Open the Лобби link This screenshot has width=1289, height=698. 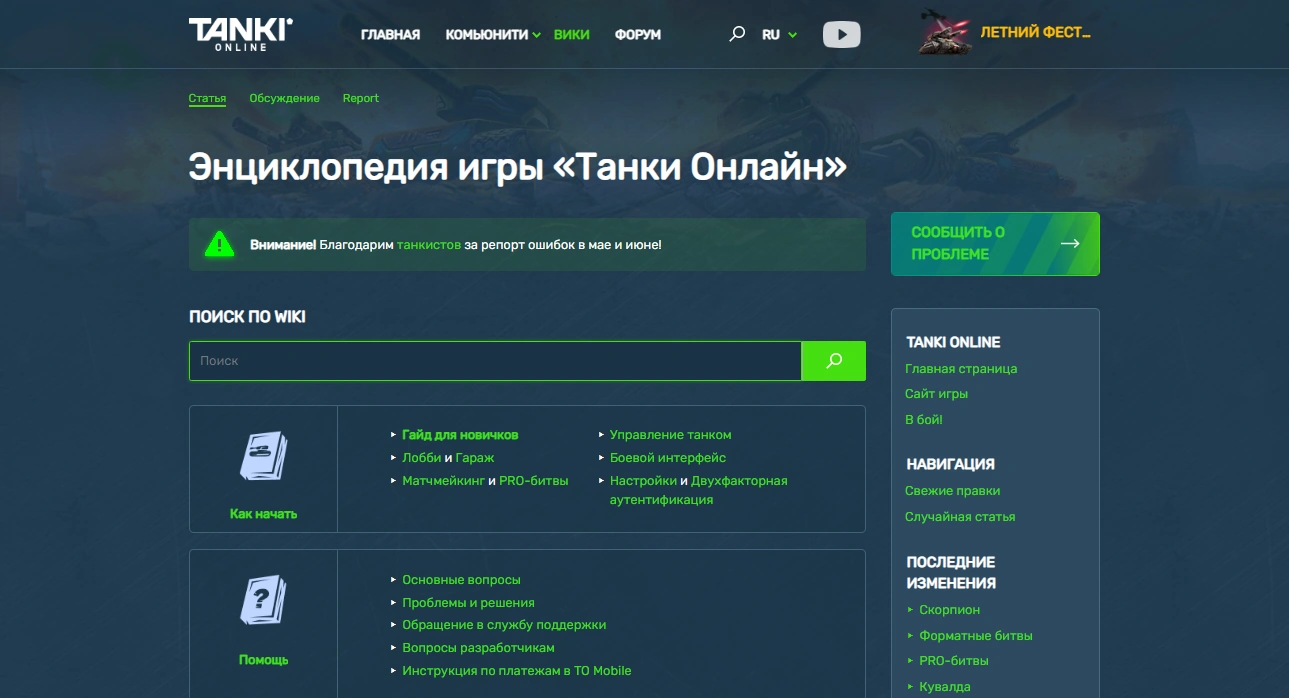[421, 458]
